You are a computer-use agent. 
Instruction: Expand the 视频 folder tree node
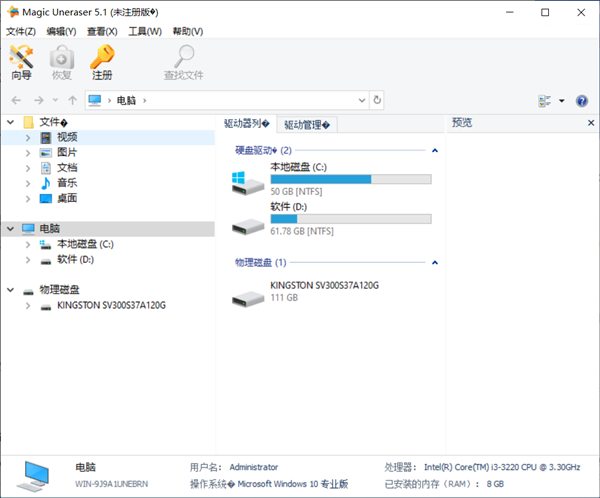click(29, 137)
